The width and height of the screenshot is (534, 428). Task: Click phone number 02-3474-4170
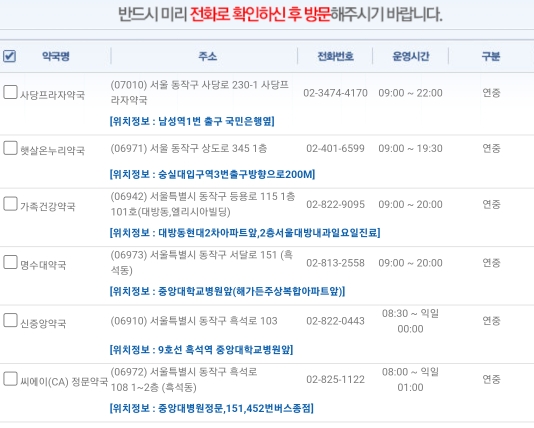click(335, 93)
